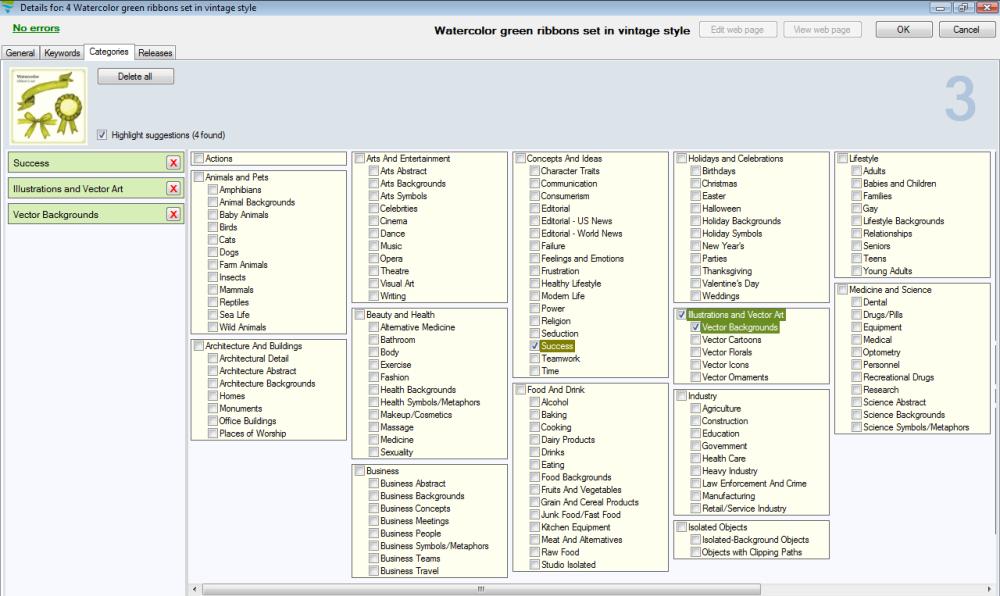Remove Vector Backgrounds with its red X
The image size is (1000, 596).
click(x=173, y=214)
